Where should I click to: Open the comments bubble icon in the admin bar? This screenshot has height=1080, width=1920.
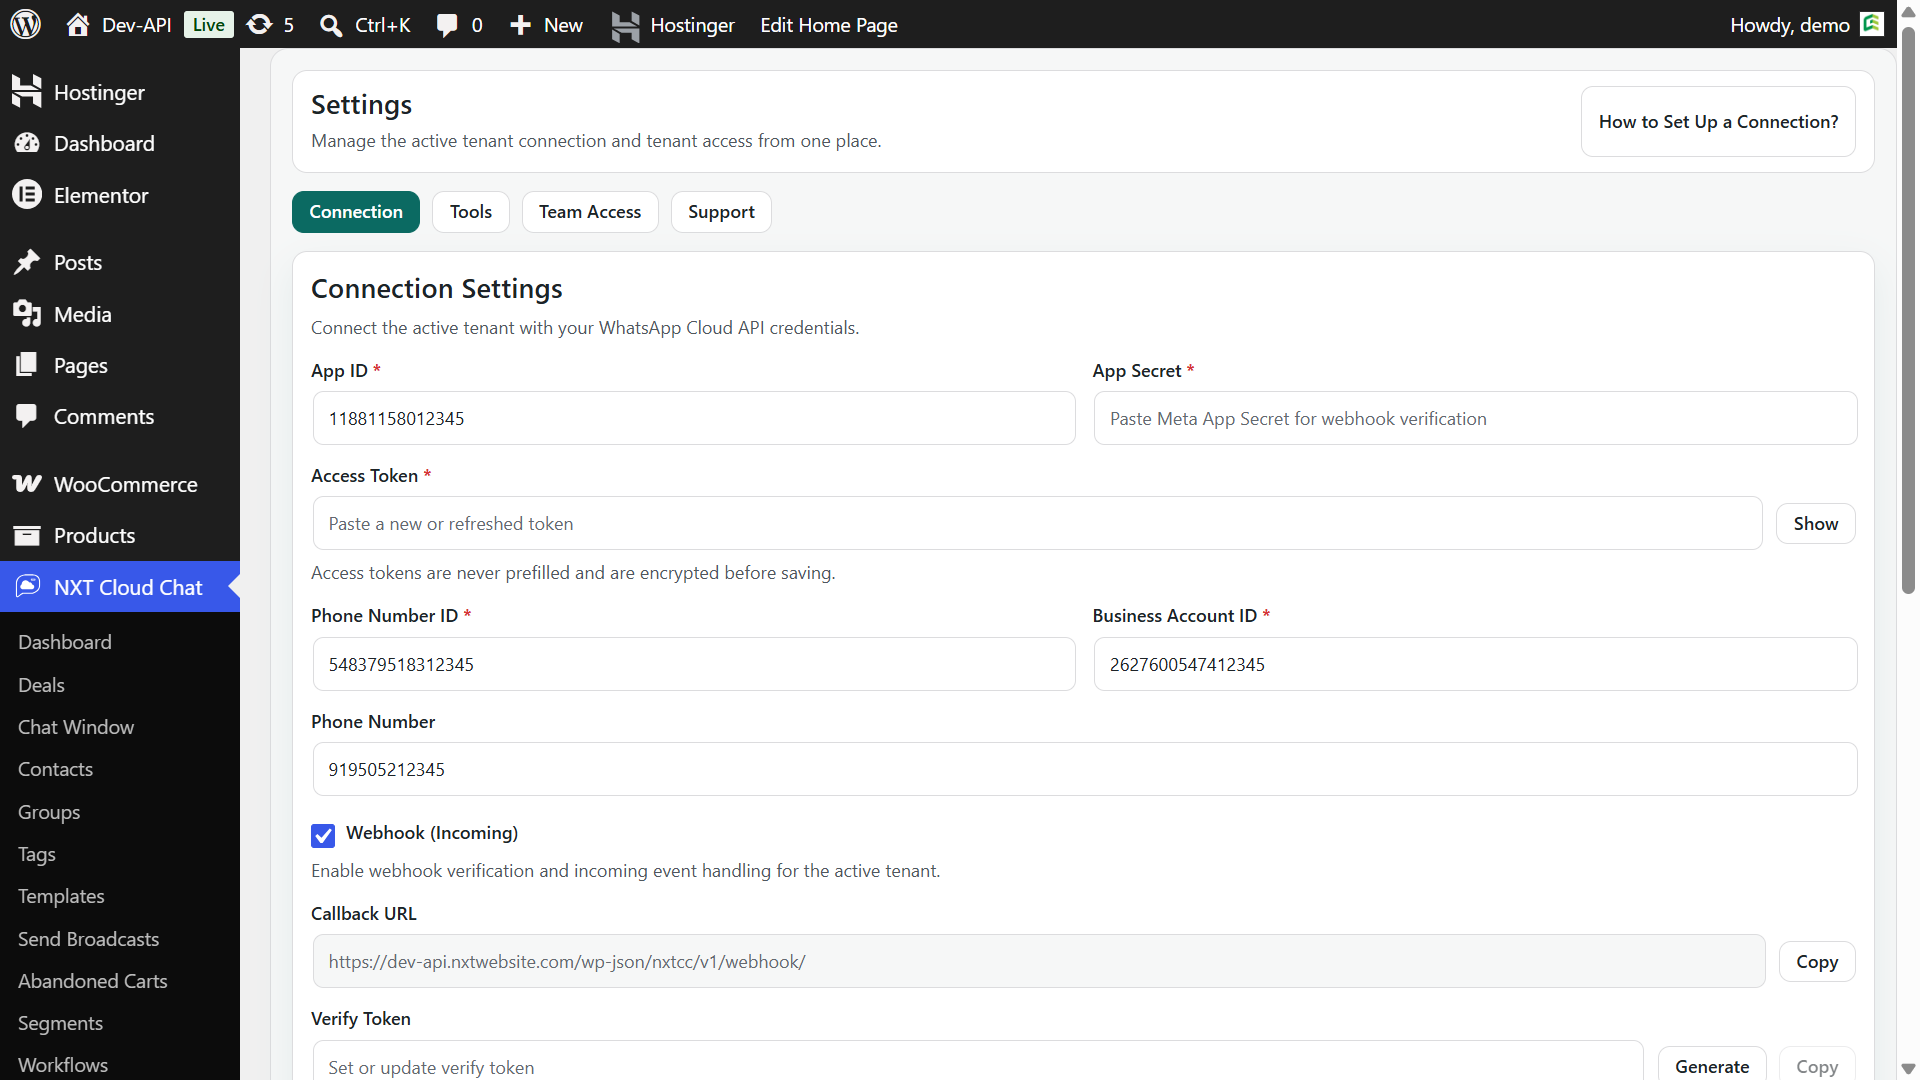(x=447, y=25)
